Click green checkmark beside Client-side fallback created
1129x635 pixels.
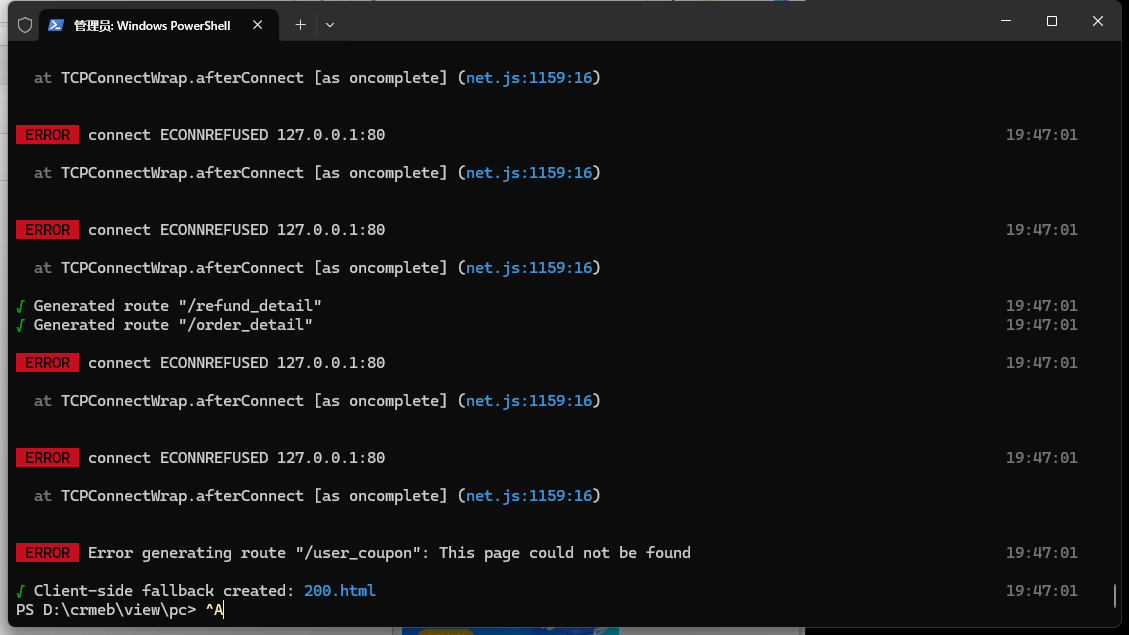click(20, 591)
